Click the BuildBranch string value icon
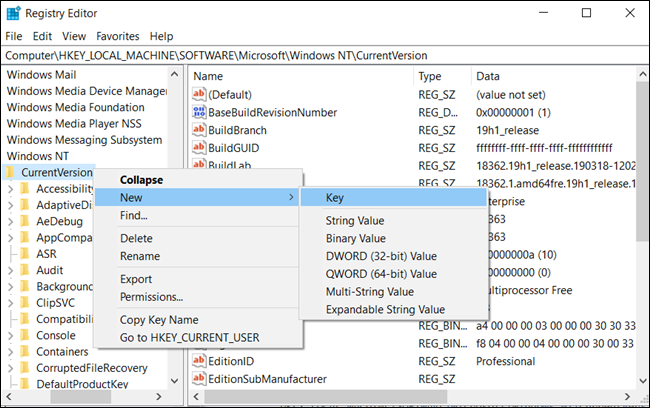The height and width of the screenshot is (408, 650). [x=199, y=130]
